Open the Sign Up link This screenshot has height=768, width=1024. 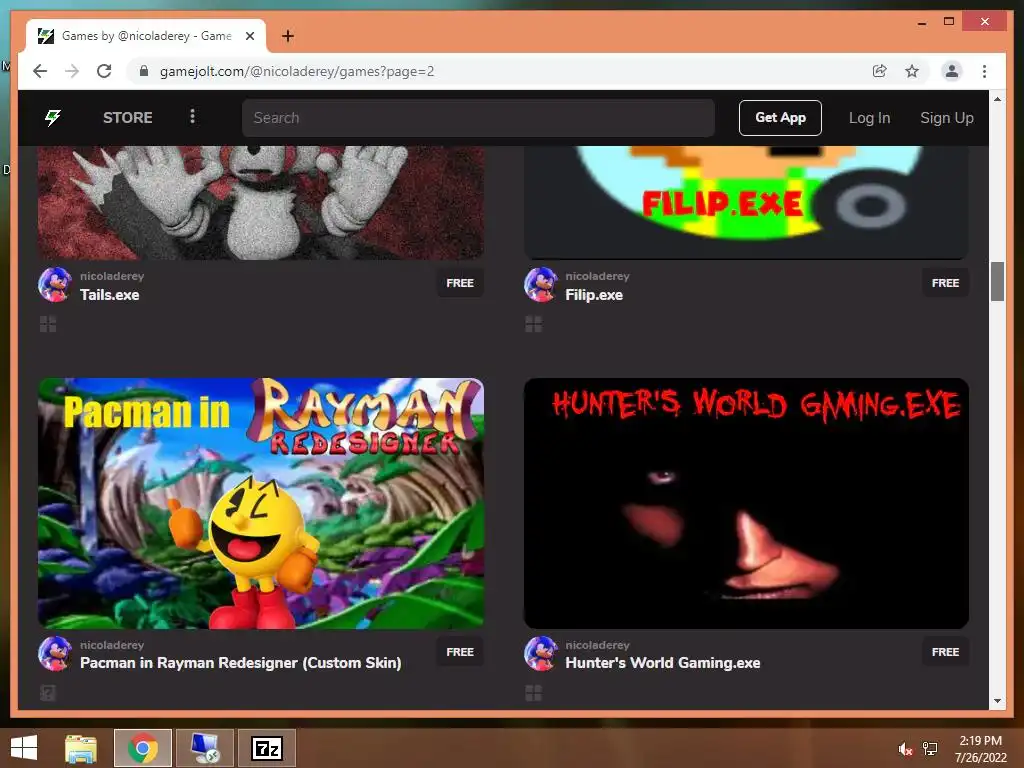click(946, 118)
